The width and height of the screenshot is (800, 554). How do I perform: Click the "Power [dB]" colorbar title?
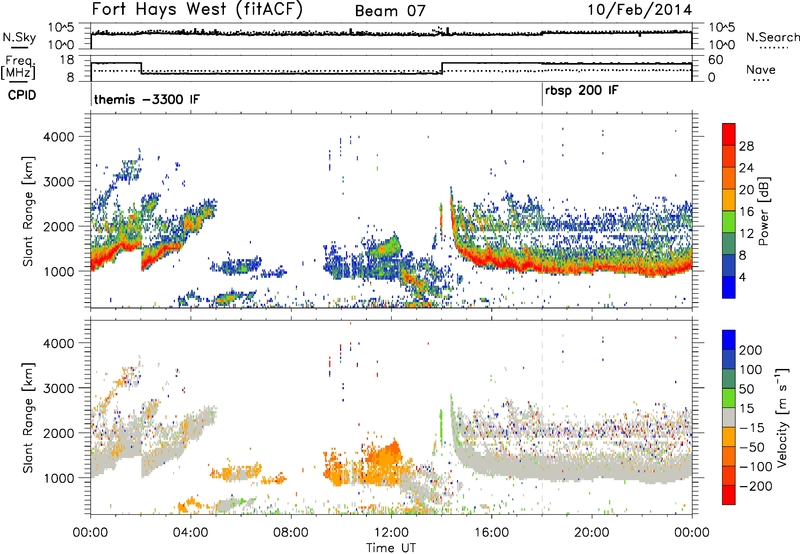pos(764,211)
